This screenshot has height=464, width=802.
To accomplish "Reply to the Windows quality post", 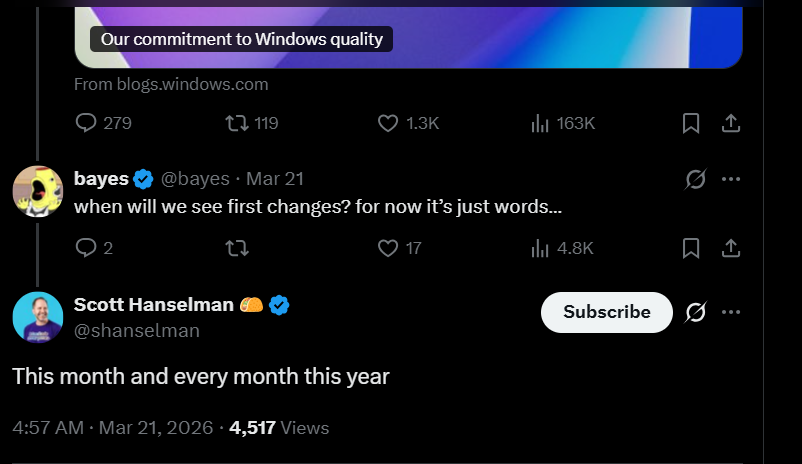I will pos(87,123).
